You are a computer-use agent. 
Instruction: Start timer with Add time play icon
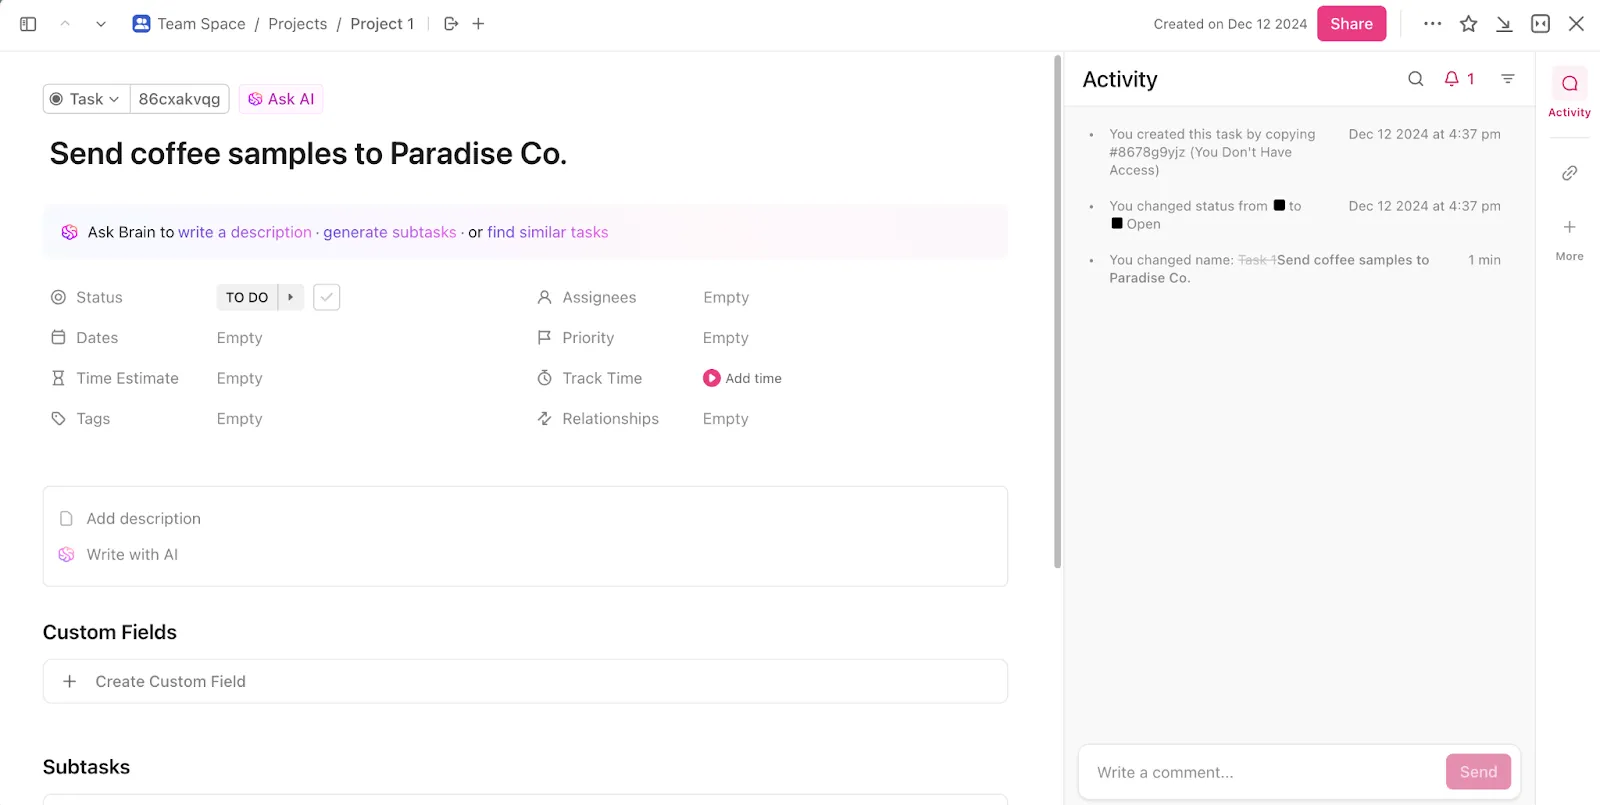712,378
